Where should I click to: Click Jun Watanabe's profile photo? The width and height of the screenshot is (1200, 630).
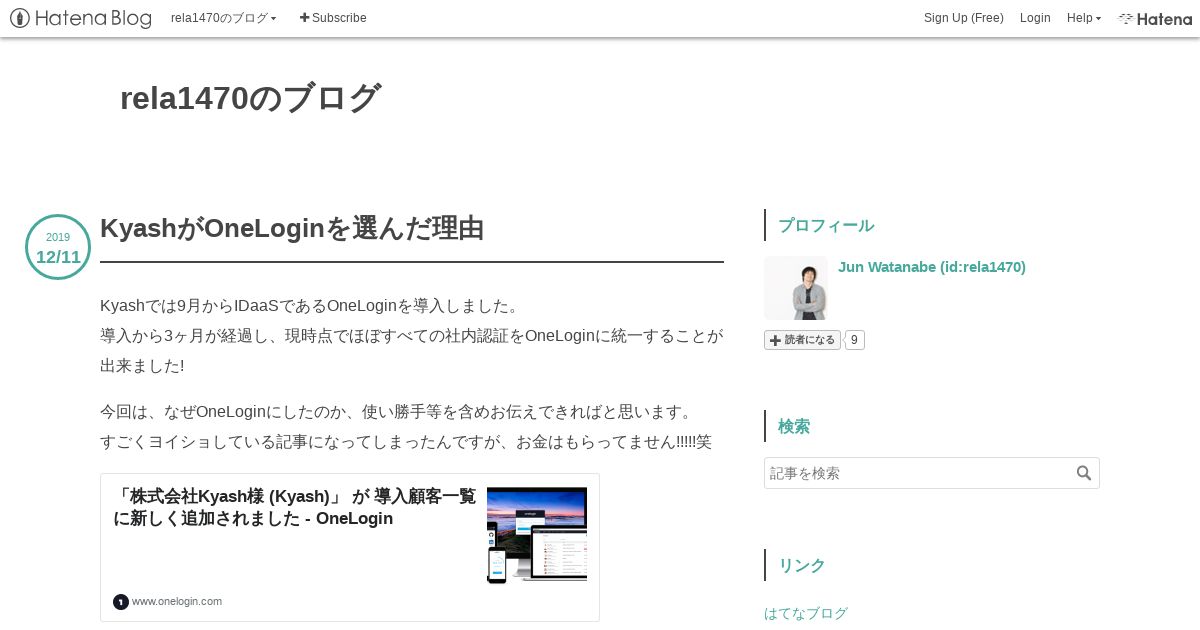coord(796,288)
